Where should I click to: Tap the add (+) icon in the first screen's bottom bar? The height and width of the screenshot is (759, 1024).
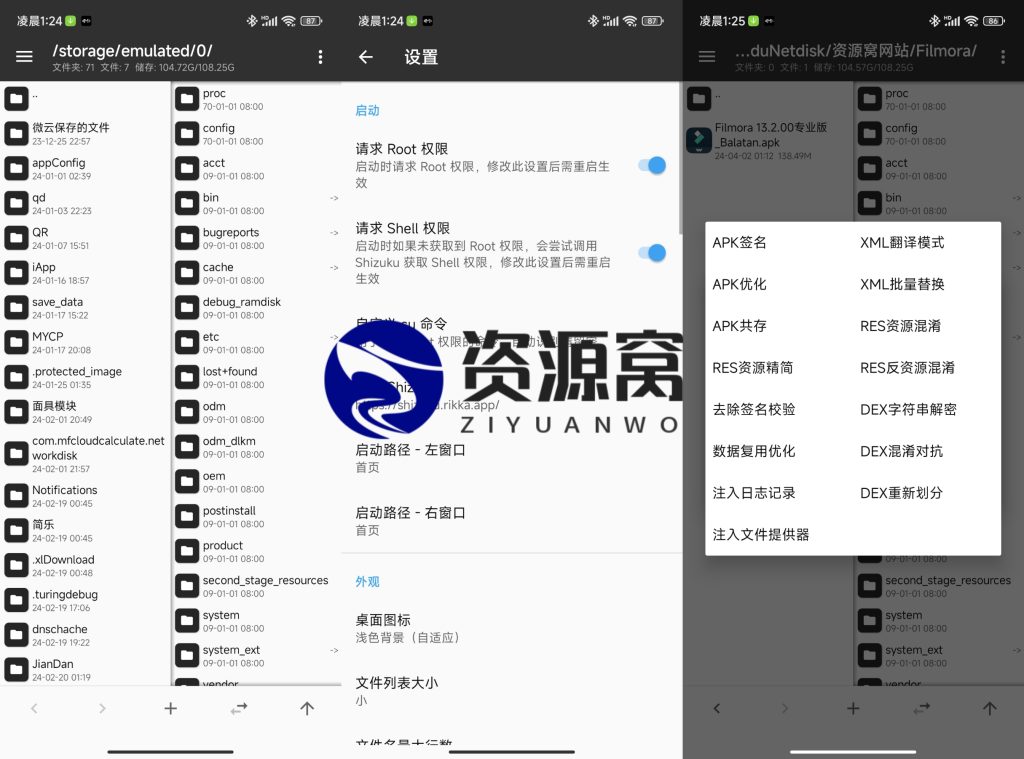(170, 709)
